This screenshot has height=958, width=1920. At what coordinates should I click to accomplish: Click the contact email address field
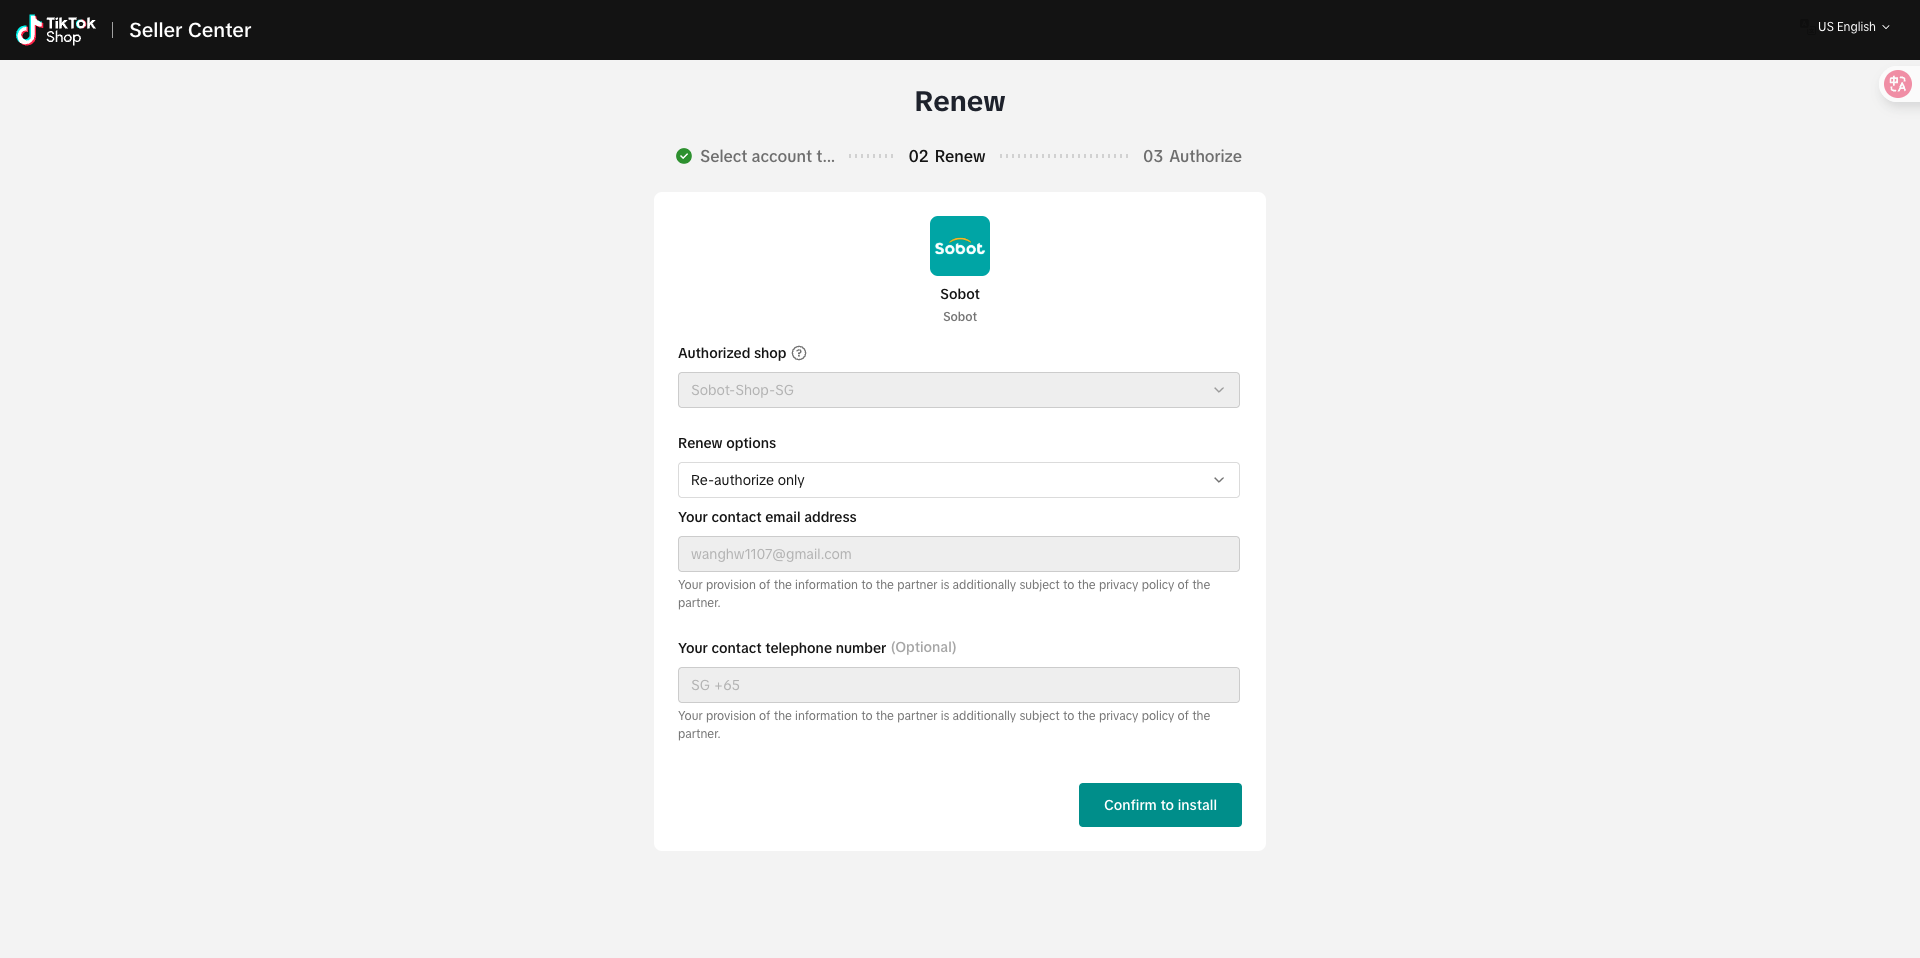958,554
